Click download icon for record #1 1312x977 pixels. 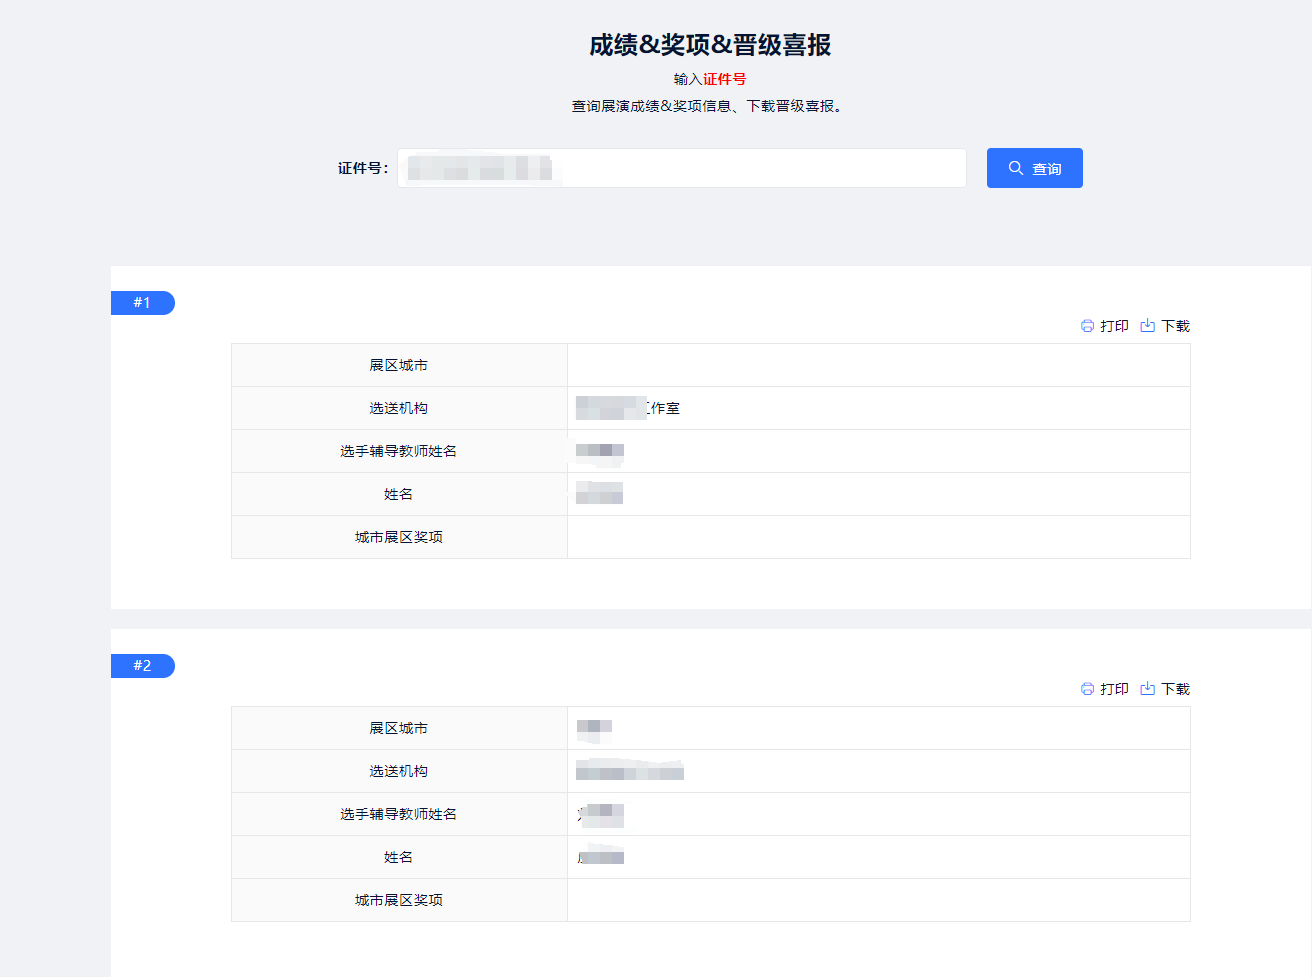click(1148, 326)
